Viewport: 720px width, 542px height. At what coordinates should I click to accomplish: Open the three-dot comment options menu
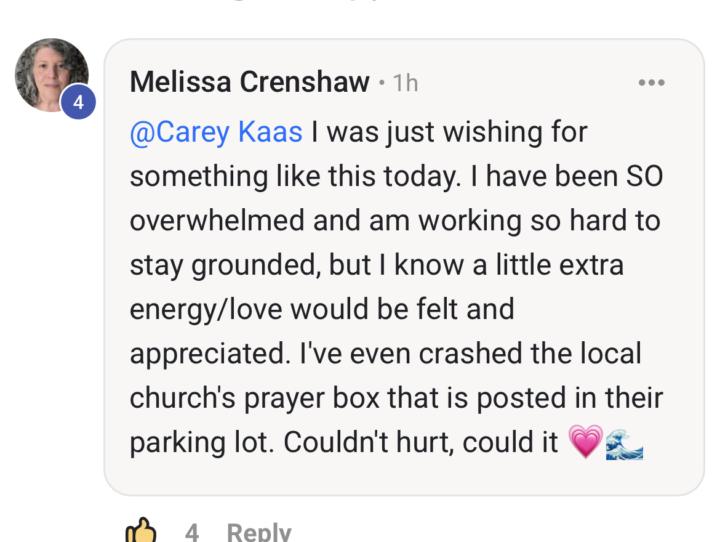click(x=652, y=83)
